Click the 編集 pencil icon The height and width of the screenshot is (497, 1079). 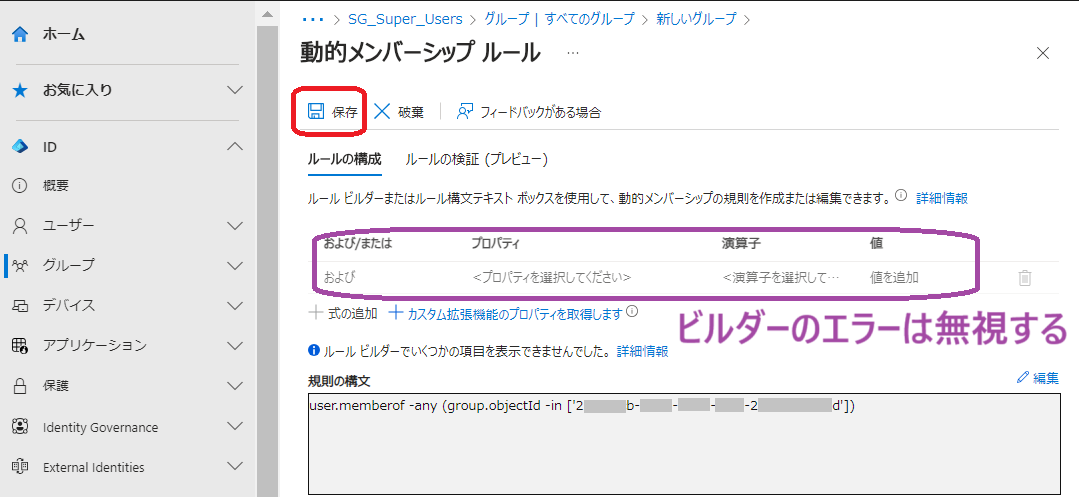(1023, 377)
